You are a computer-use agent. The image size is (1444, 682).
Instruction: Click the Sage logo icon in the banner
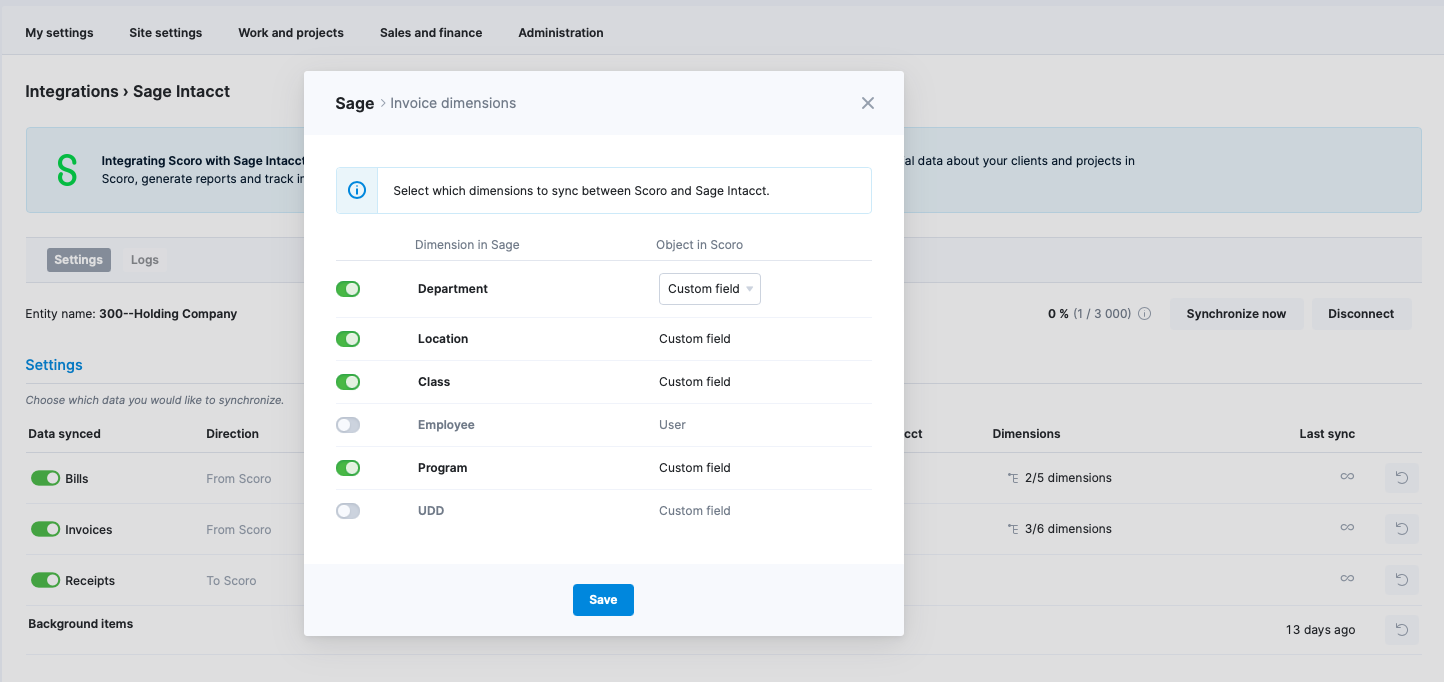point(66,170)
